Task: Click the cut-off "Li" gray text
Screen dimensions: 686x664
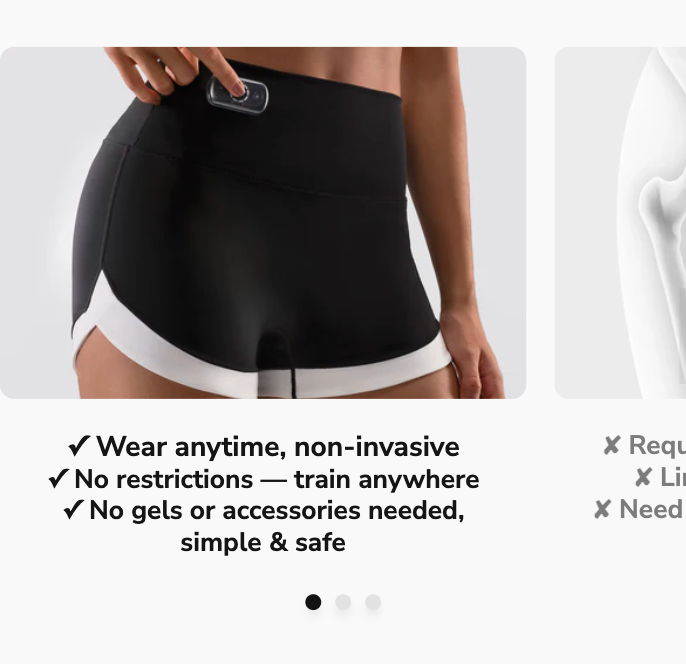Action: pyautogui.click(x=673, y=477)
